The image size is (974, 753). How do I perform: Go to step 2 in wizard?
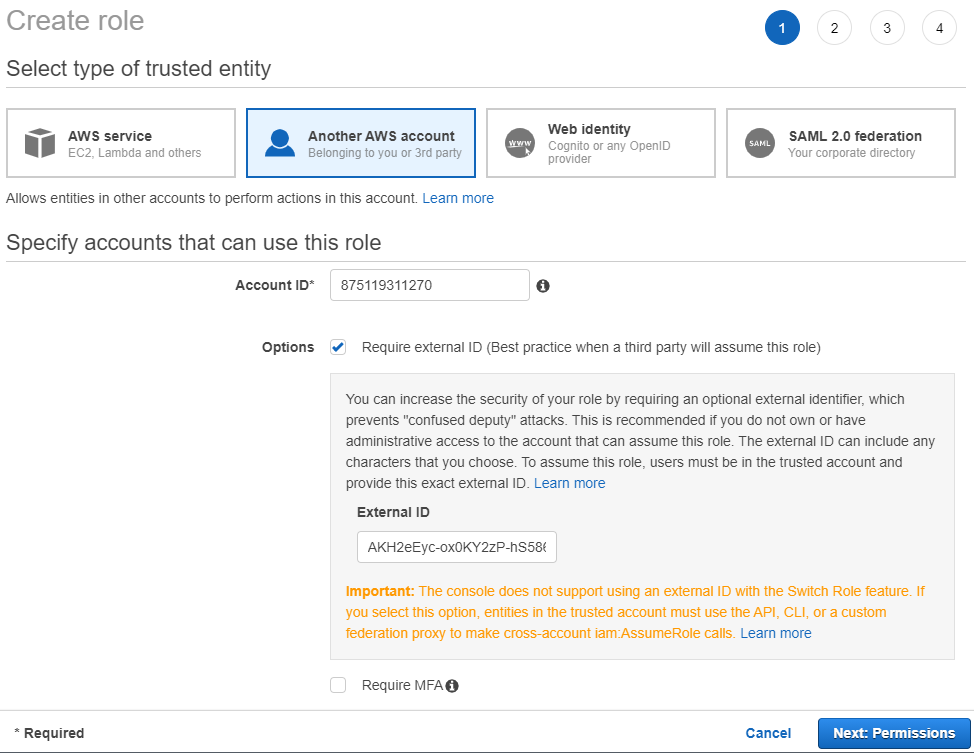click(834, 28)
